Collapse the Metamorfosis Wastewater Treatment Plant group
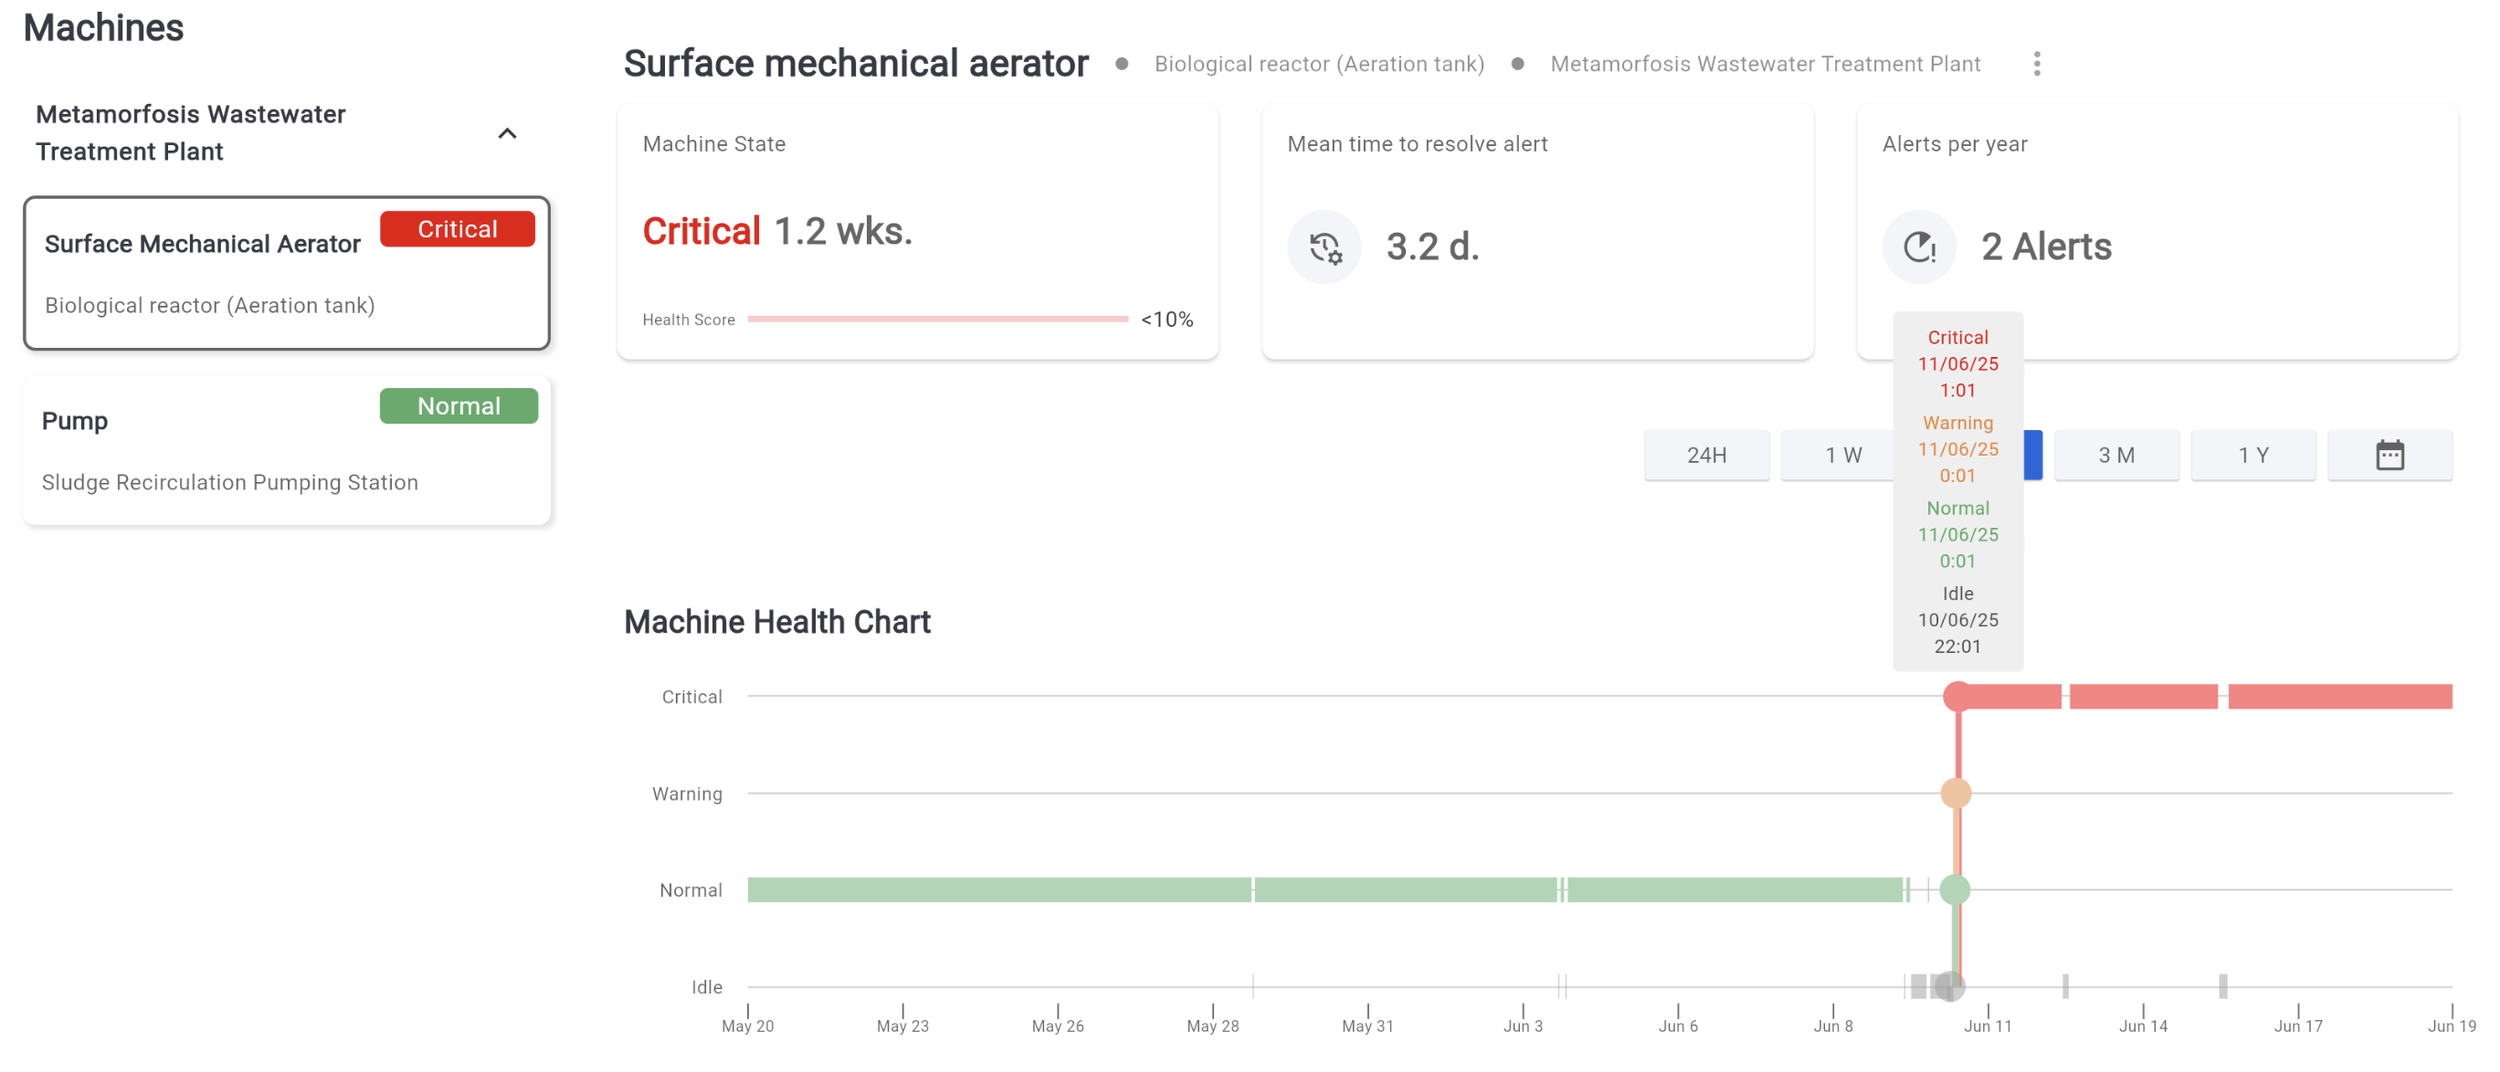 507,133
